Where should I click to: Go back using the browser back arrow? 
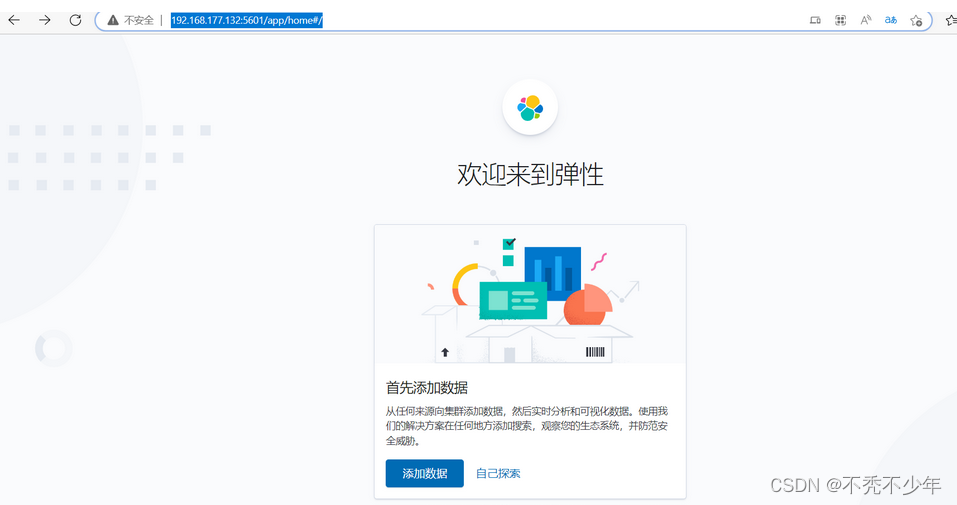coord(14,20)
